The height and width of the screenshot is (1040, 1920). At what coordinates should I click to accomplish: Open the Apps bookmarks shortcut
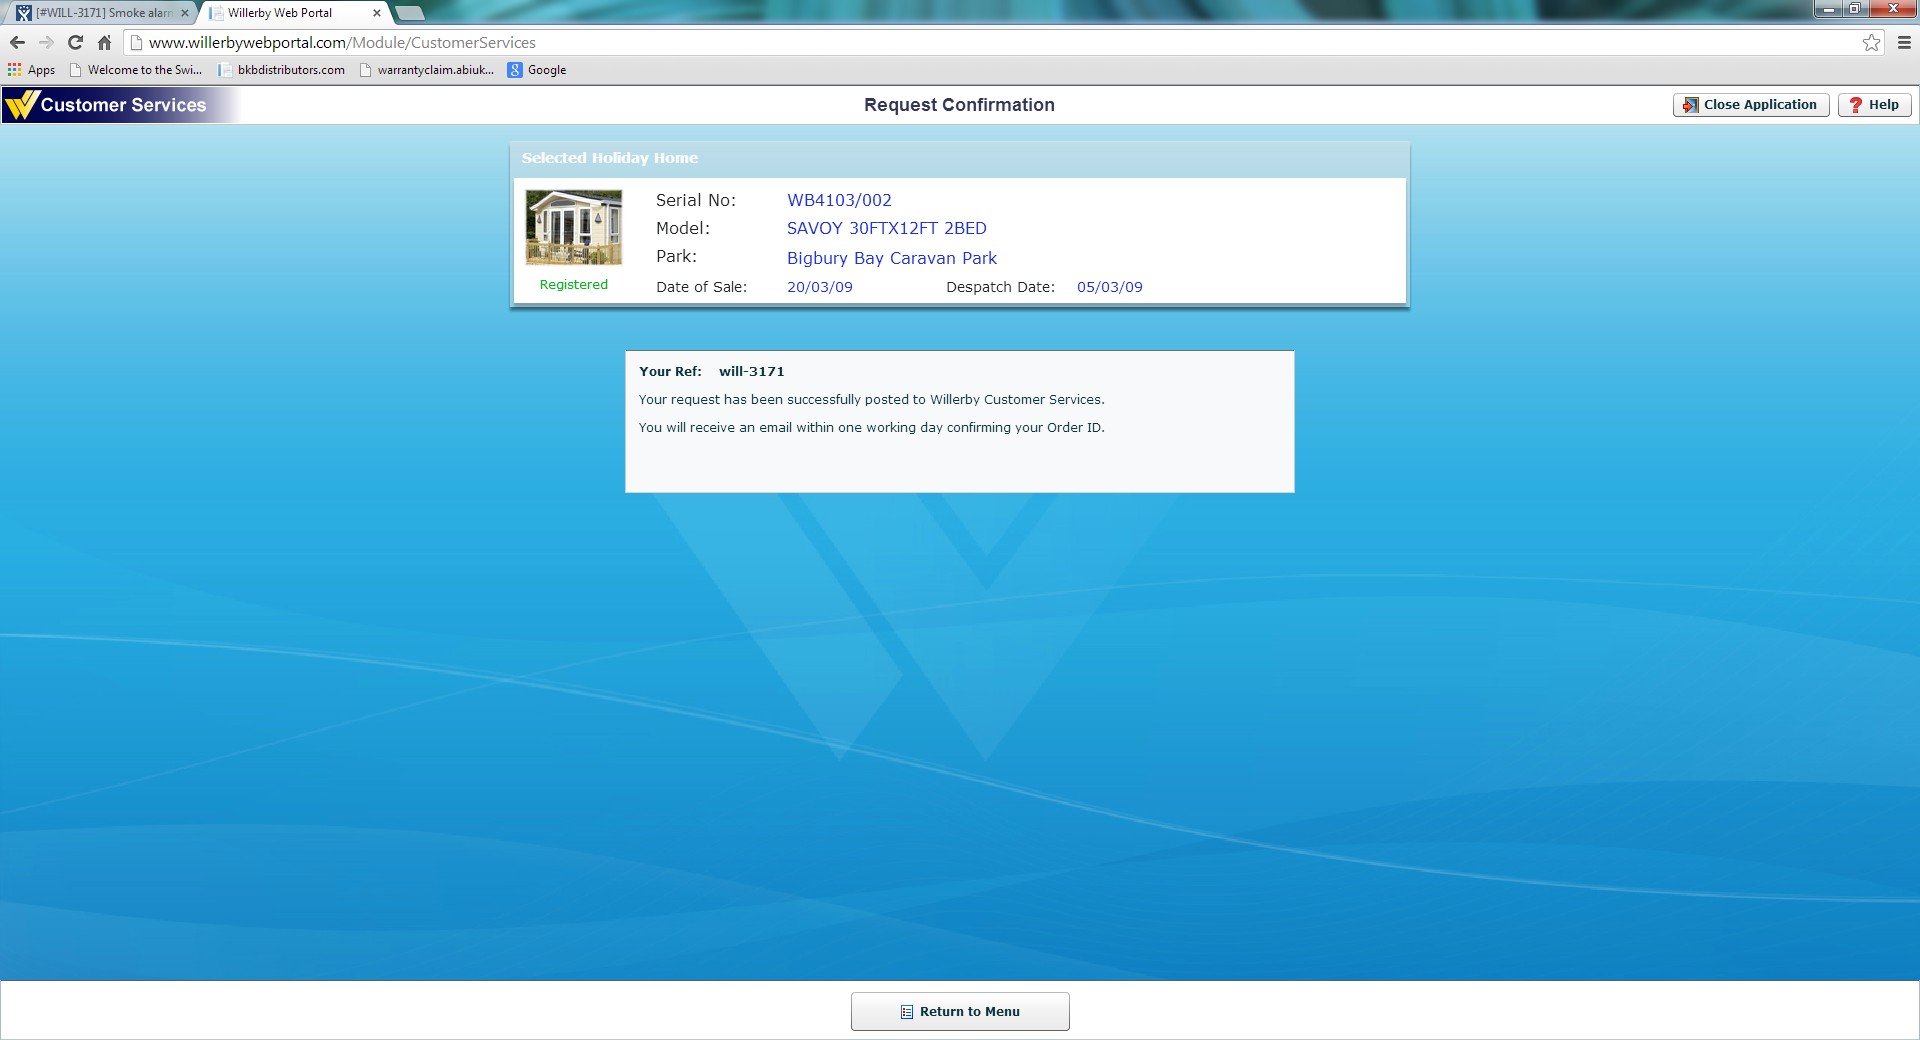32,70
